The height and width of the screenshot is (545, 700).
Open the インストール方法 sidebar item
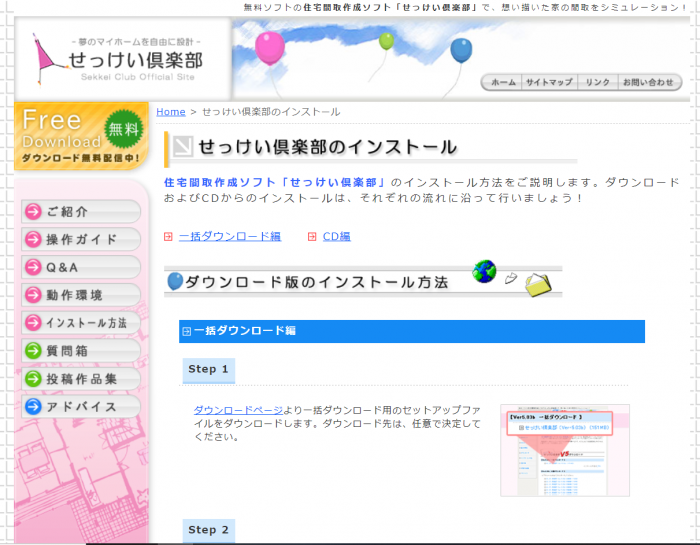(x=81, y=323)
